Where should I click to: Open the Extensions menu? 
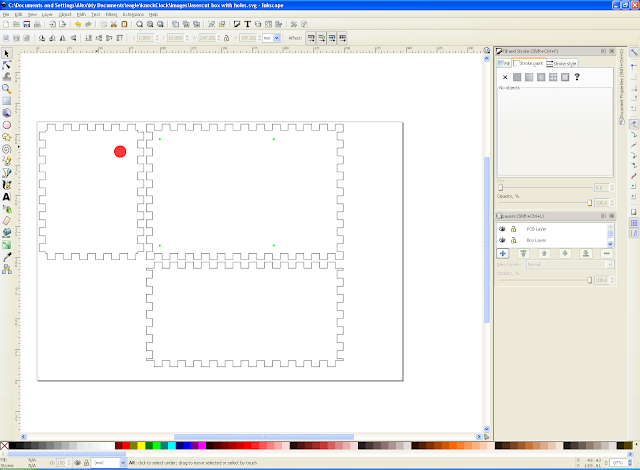click(133, 14)
